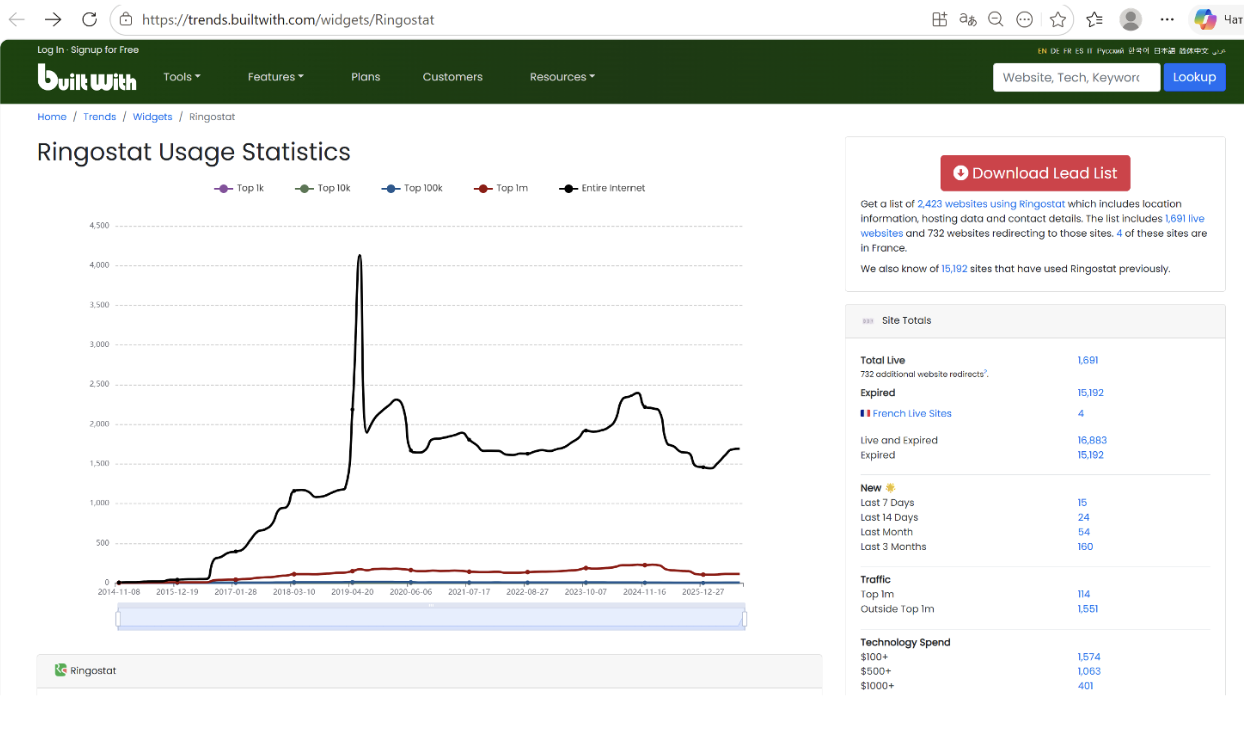Open browser settings and more menu
This screenshot has height=746, width=1246.
click(x=1167, y=19)
